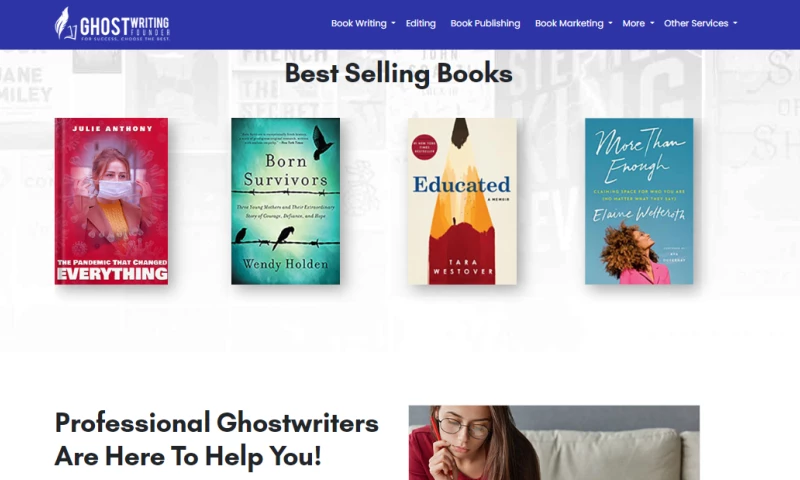Image resolution: width=800 pixels, height=480 pixels.
Task: Click the Ghostwriting Founder feather logo
Action: [65, 23]
